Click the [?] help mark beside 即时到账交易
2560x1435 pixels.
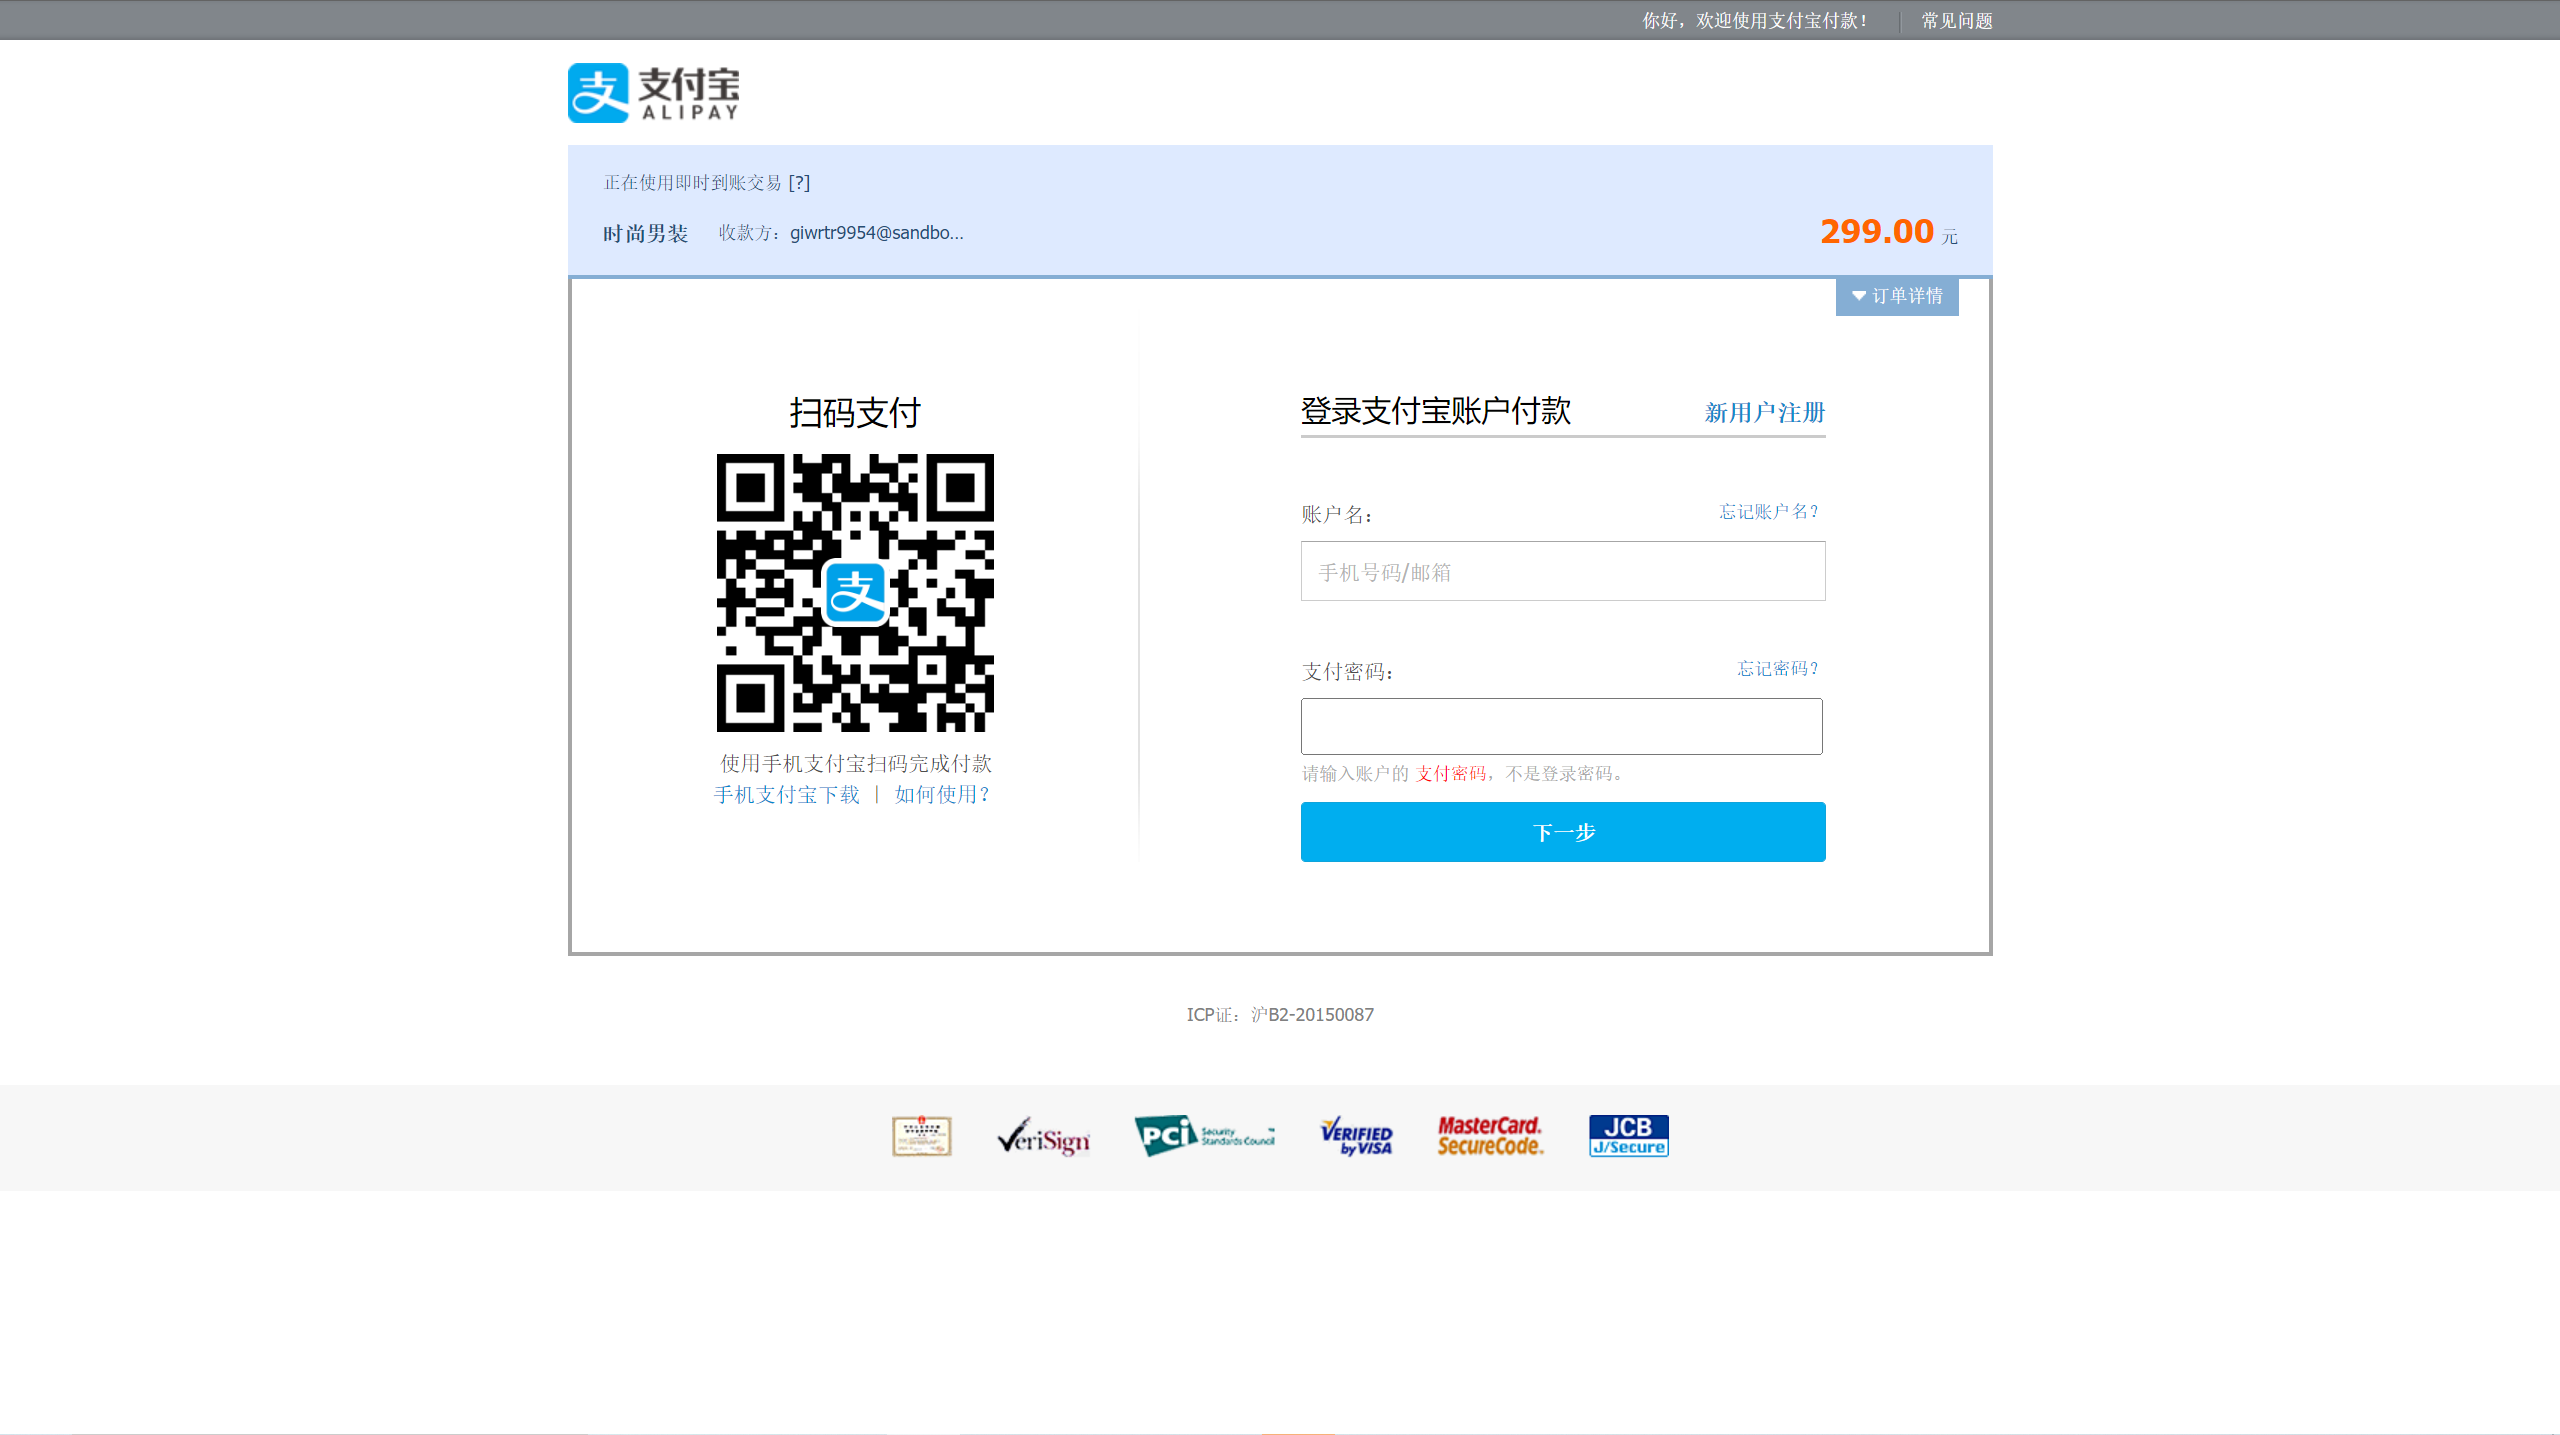click(x=799, y=183)
